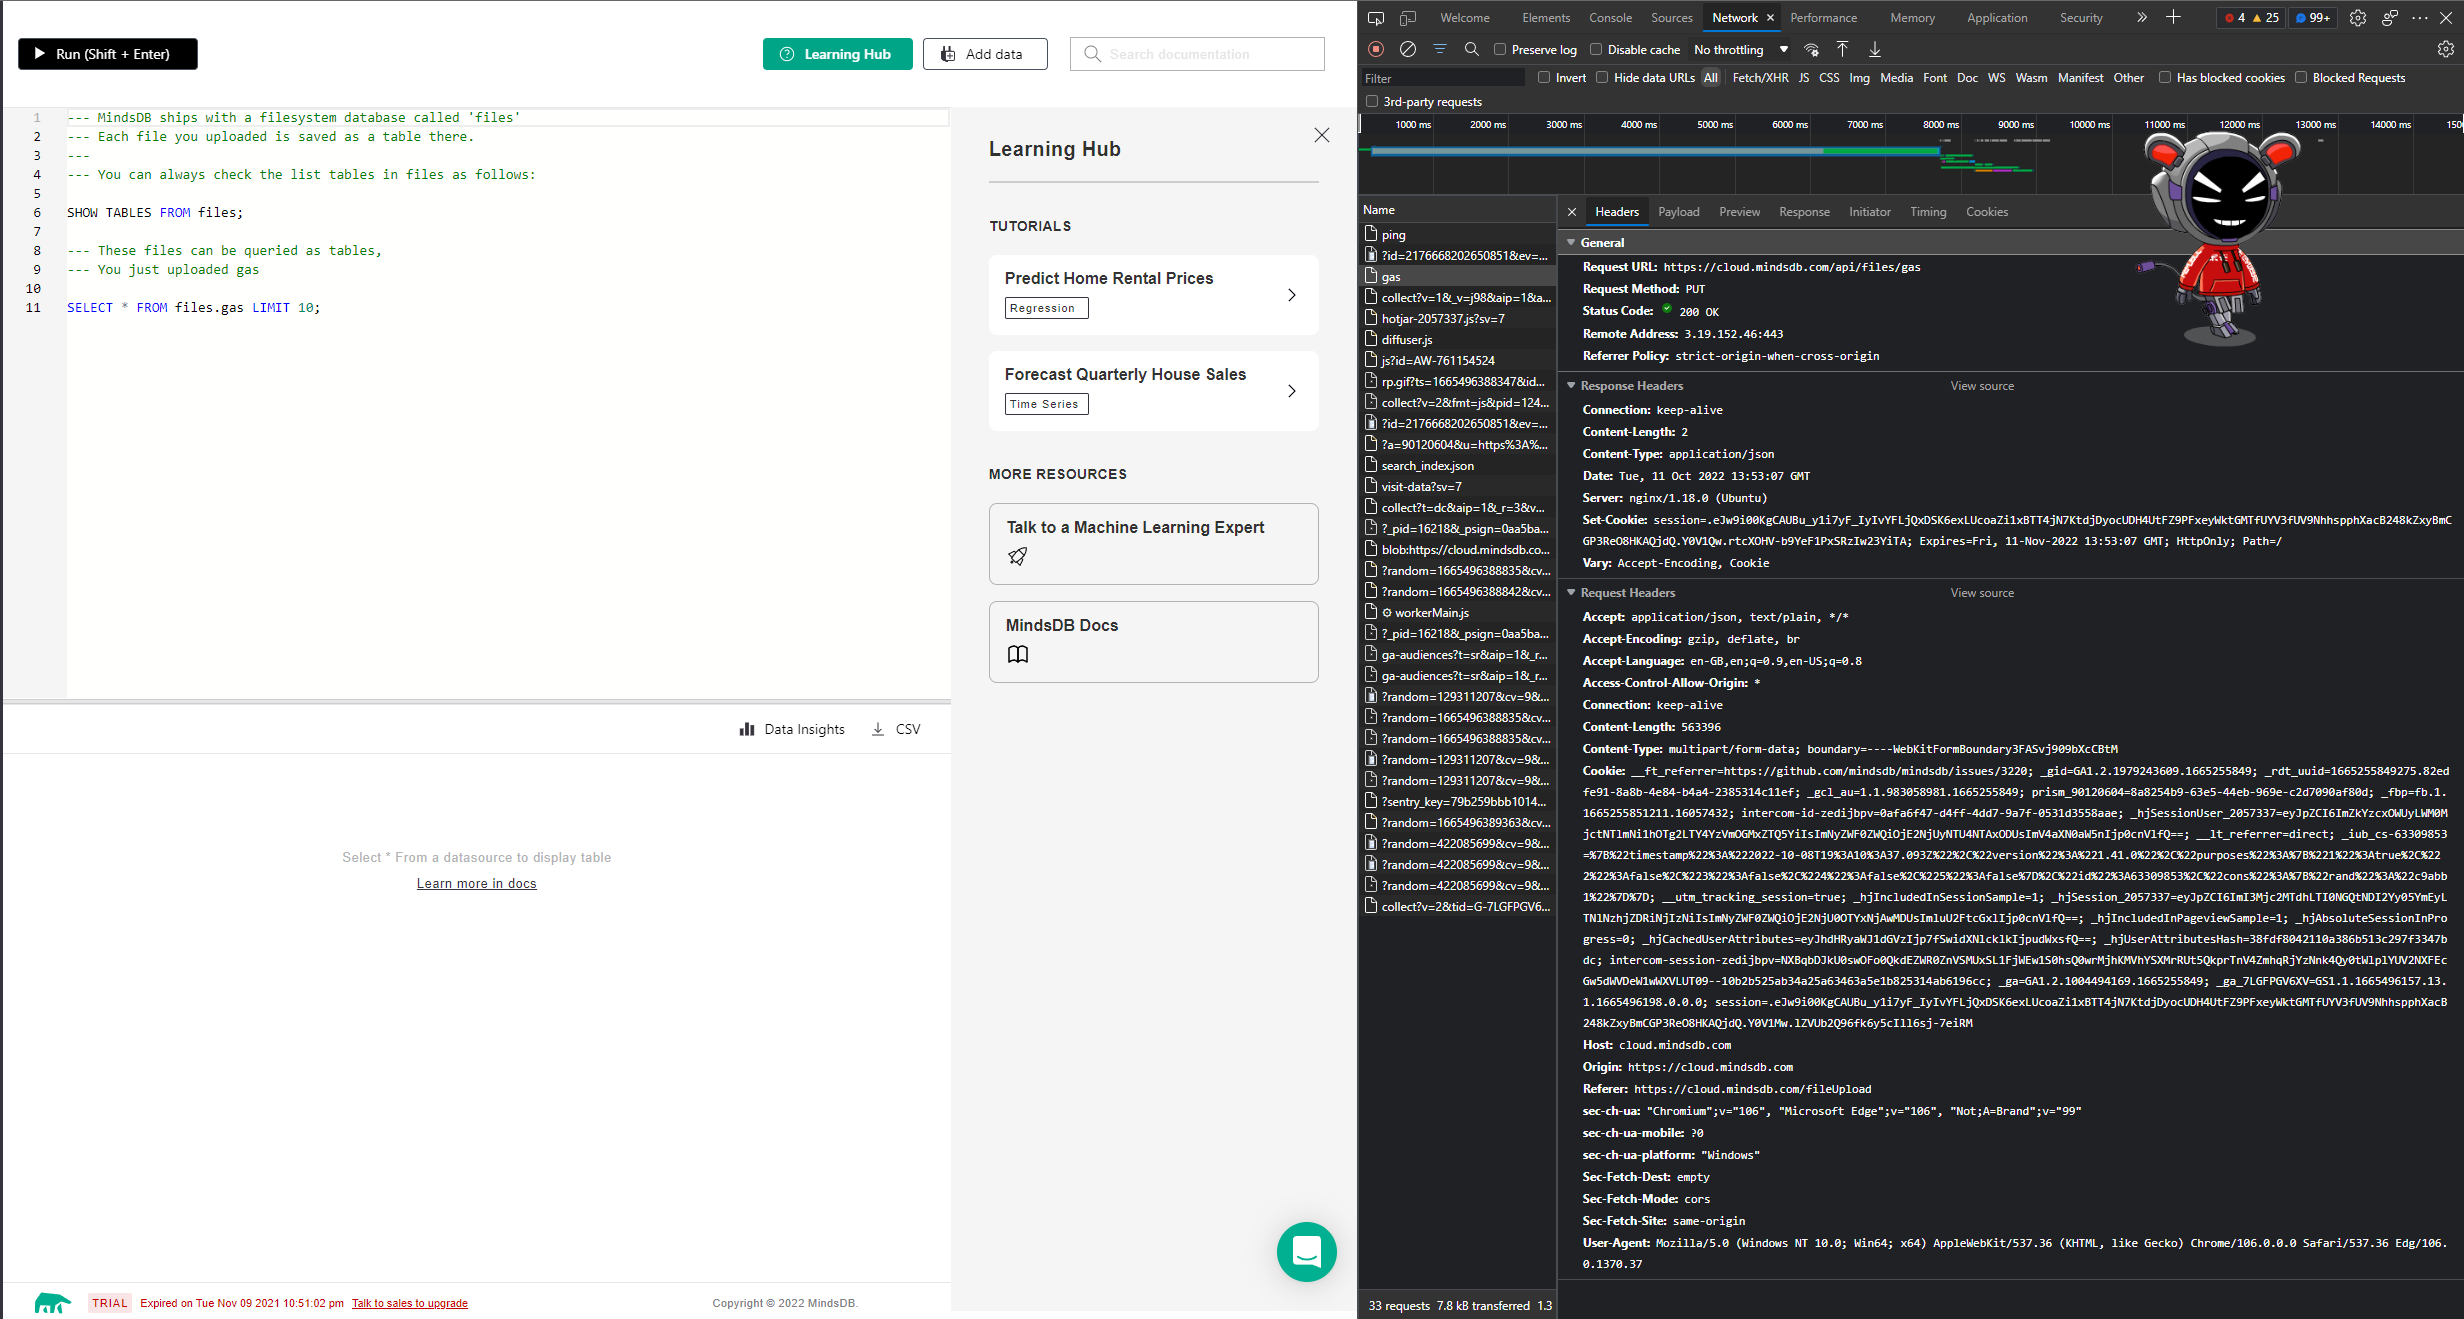Image resolution: width=2464 pixels, height=1319 pixels.
Task: Collapse the Response Headers section
Action: point(1571,385)
